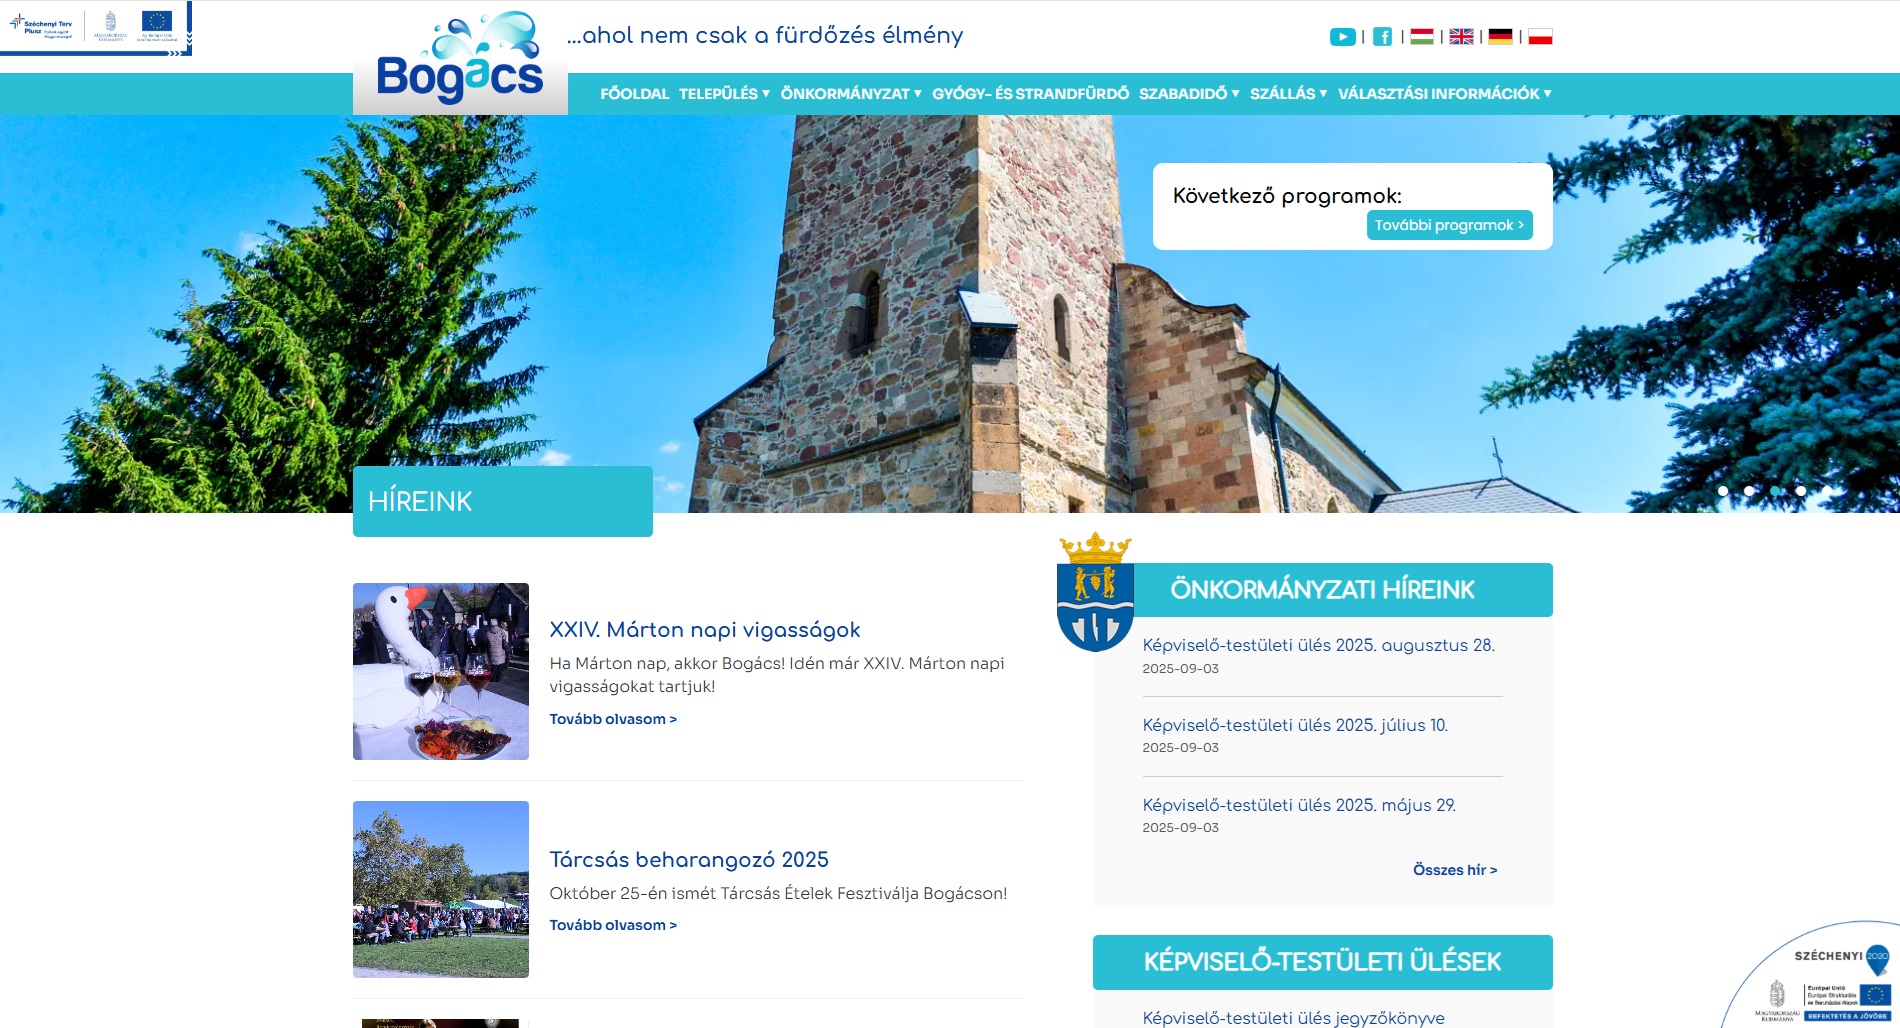Read more about XXIV. Márton napi vigasságok

612,719
